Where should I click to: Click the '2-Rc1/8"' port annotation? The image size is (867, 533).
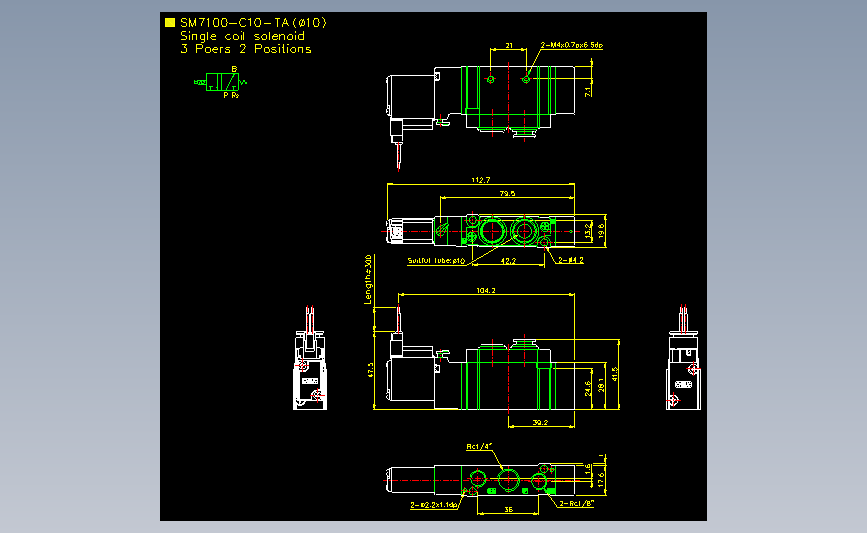(x=576, y=503)
